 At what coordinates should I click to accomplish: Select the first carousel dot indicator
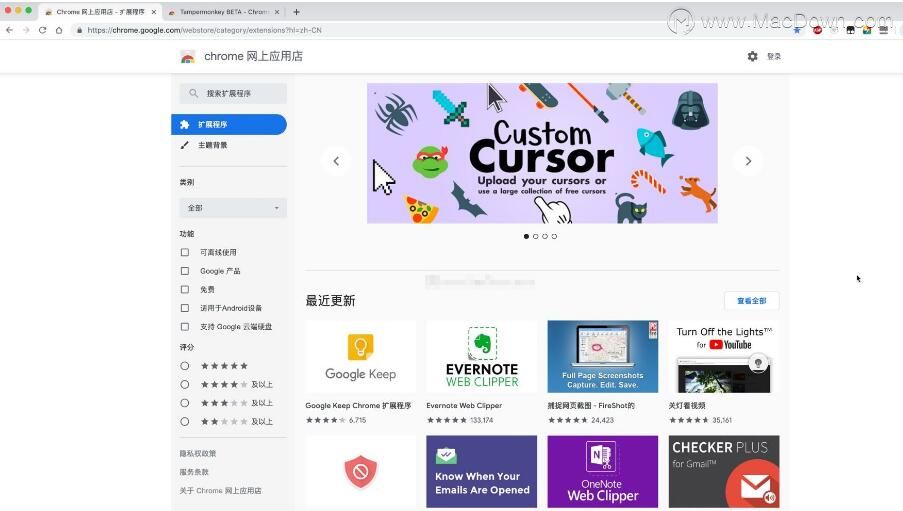[x=526, y=236]
